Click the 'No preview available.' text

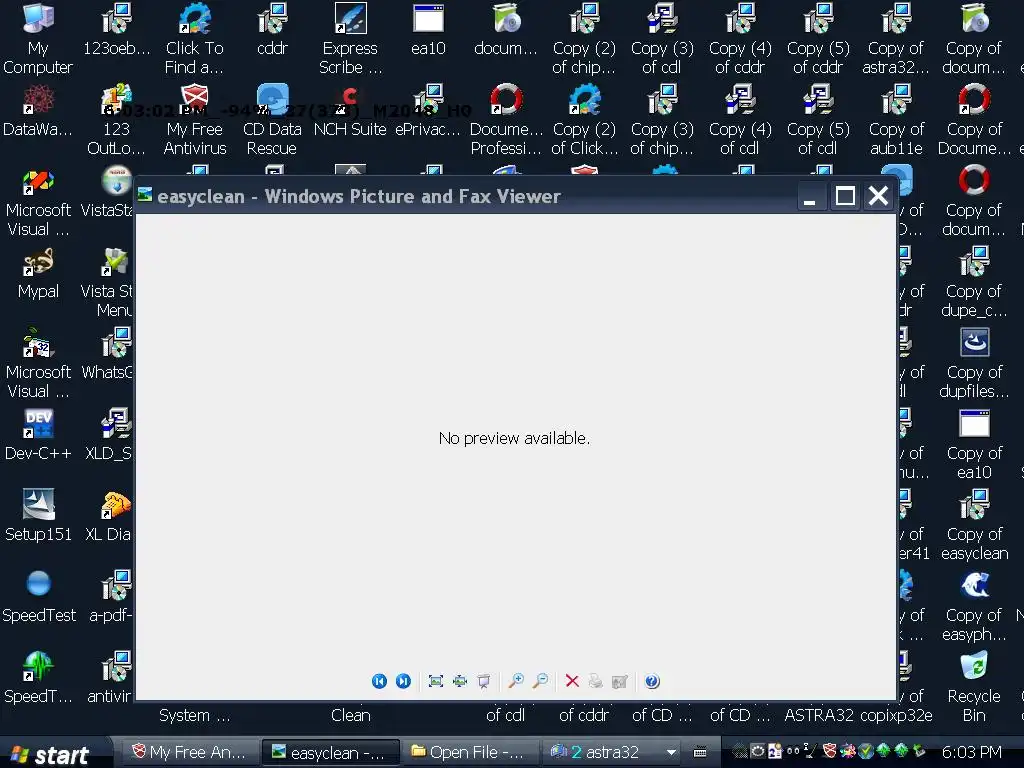point(514,438)
